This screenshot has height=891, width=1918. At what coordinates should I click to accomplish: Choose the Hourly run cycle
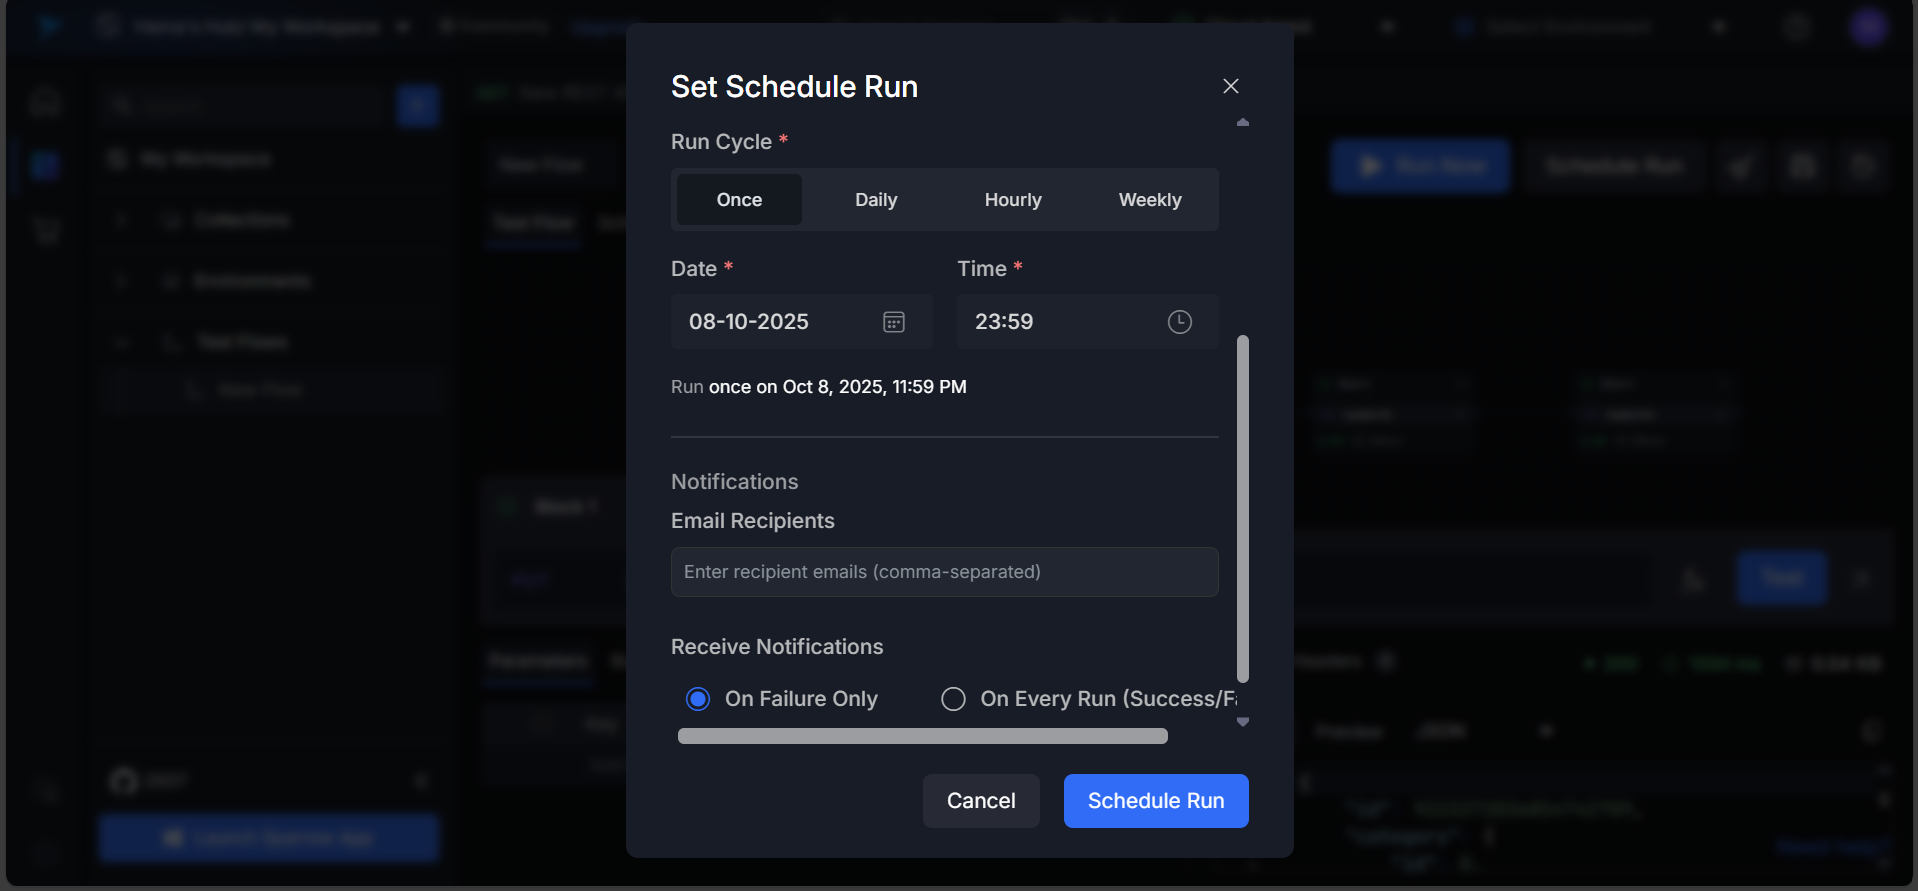point(1013,200)
